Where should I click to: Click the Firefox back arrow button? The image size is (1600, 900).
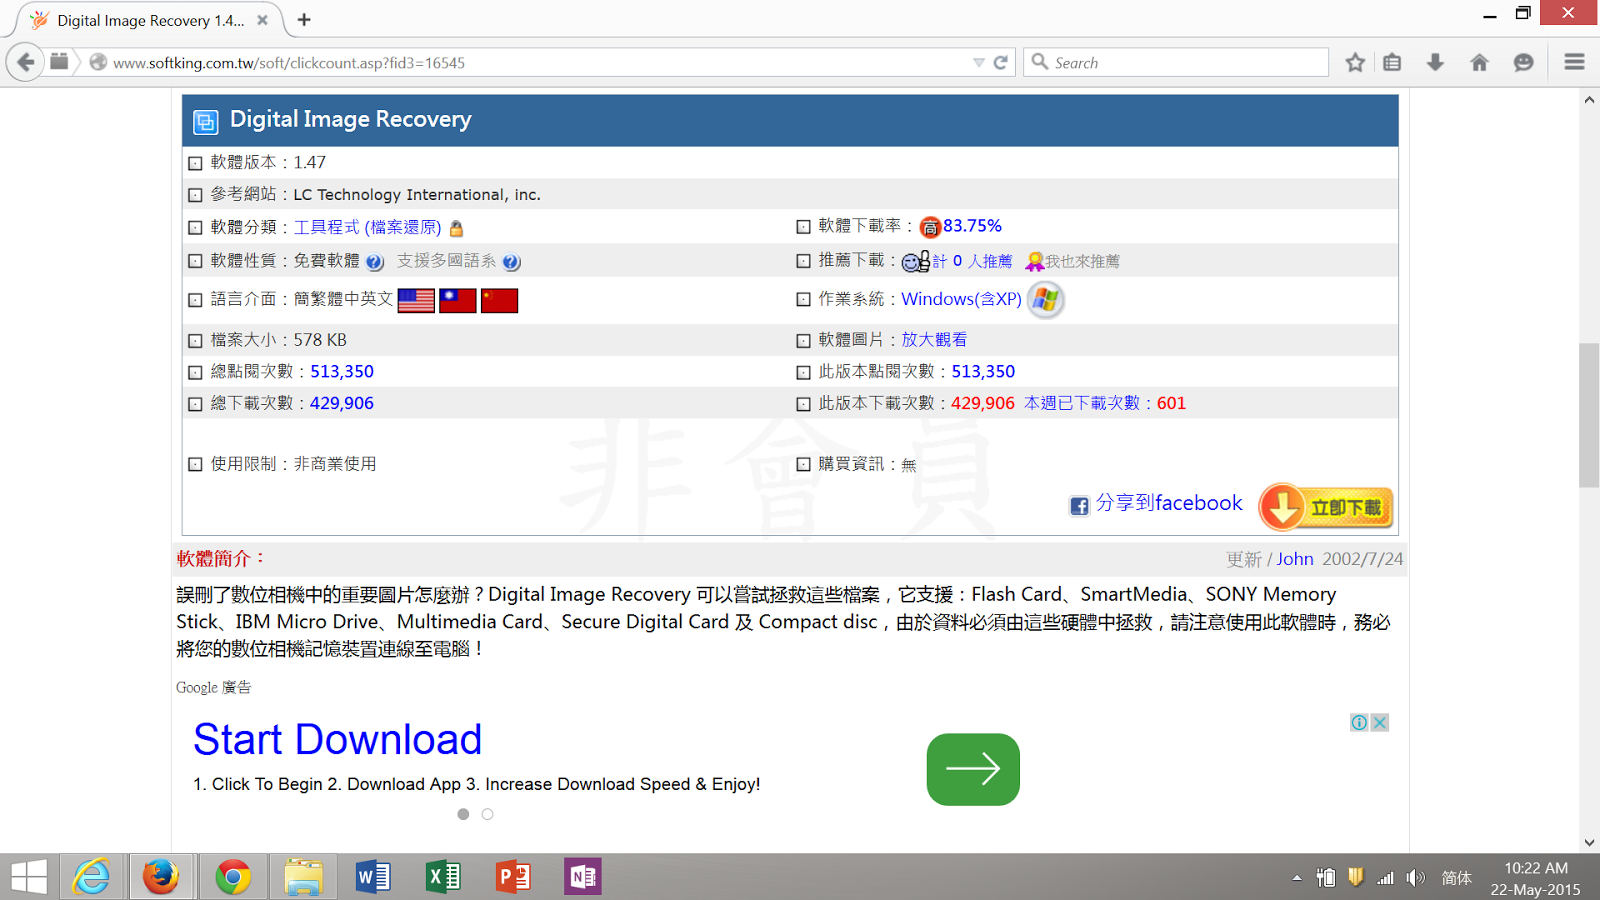pos(26,62)
